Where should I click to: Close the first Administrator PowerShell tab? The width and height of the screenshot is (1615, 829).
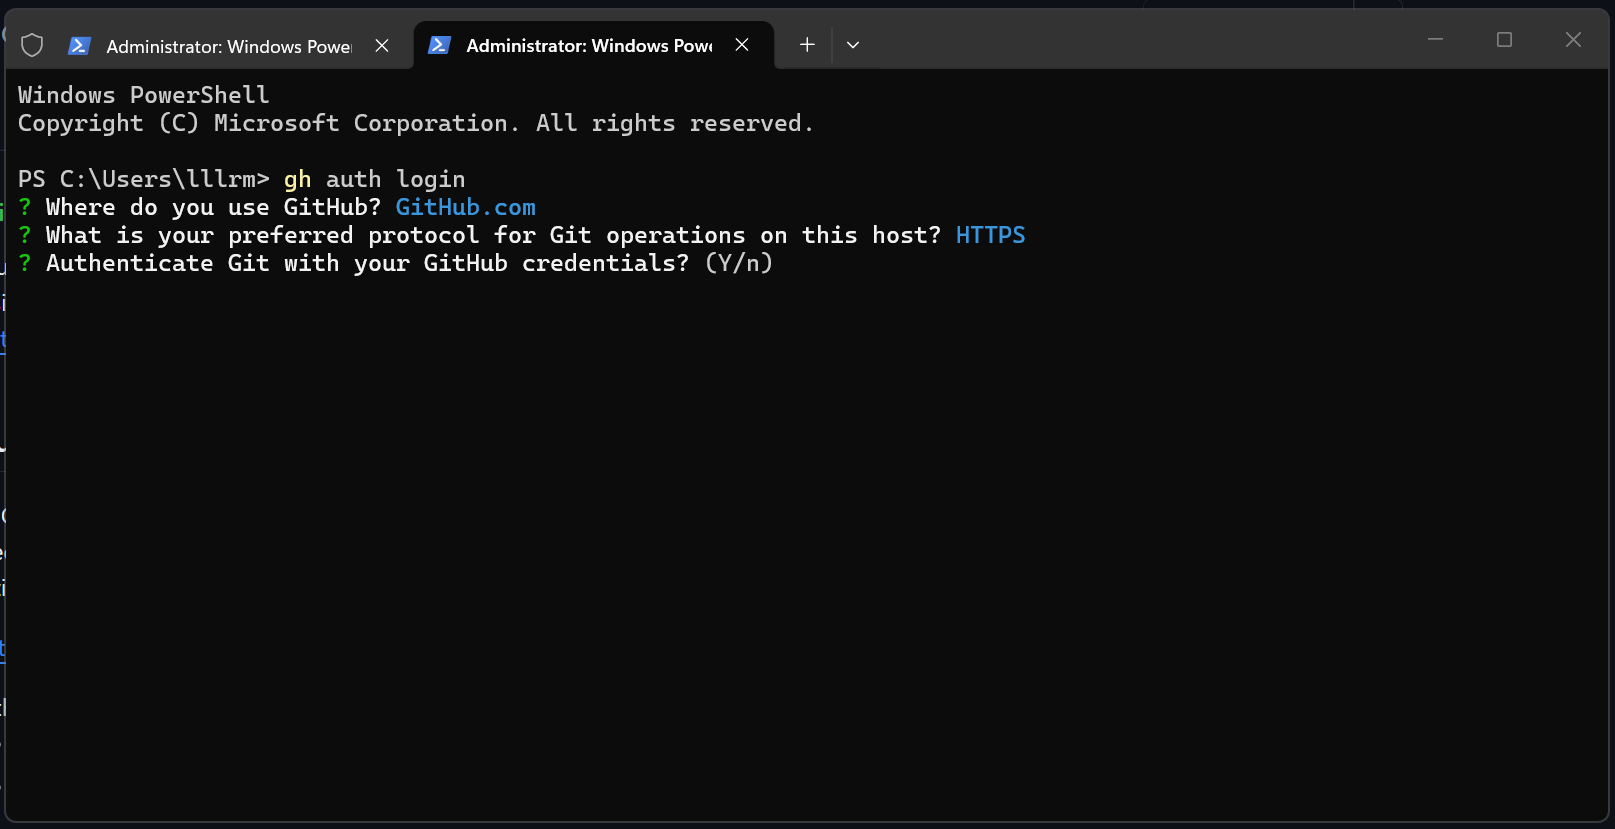pos(382,45)
